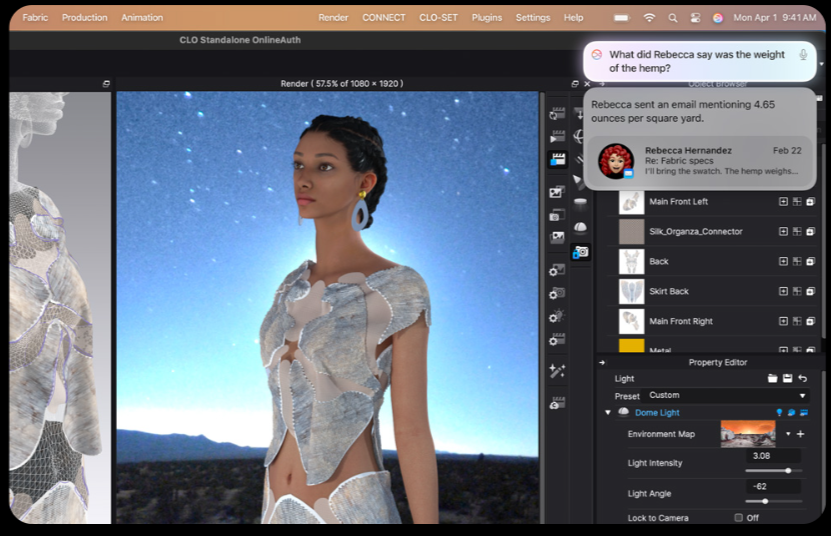The height and width of the screenshot is (536, 831).
Task: Click the image folder render icon
Action: coord(556,238)
